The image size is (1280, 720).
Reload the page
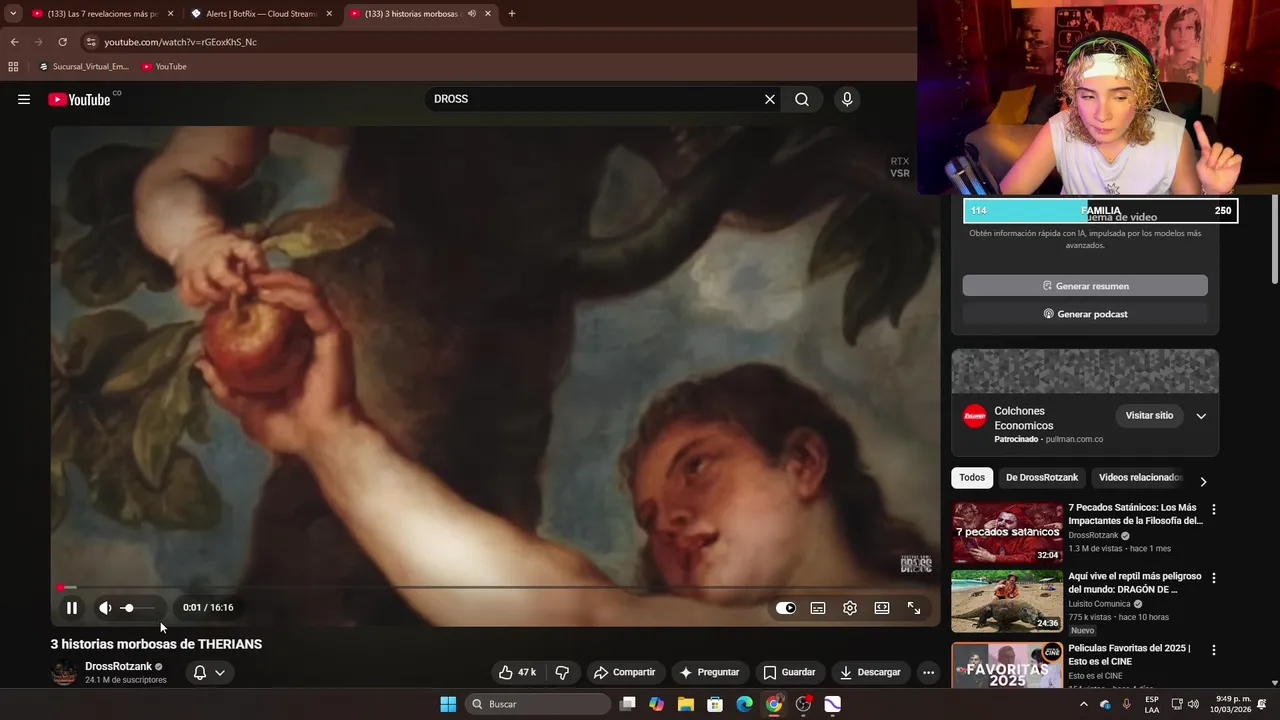[62, 42]
